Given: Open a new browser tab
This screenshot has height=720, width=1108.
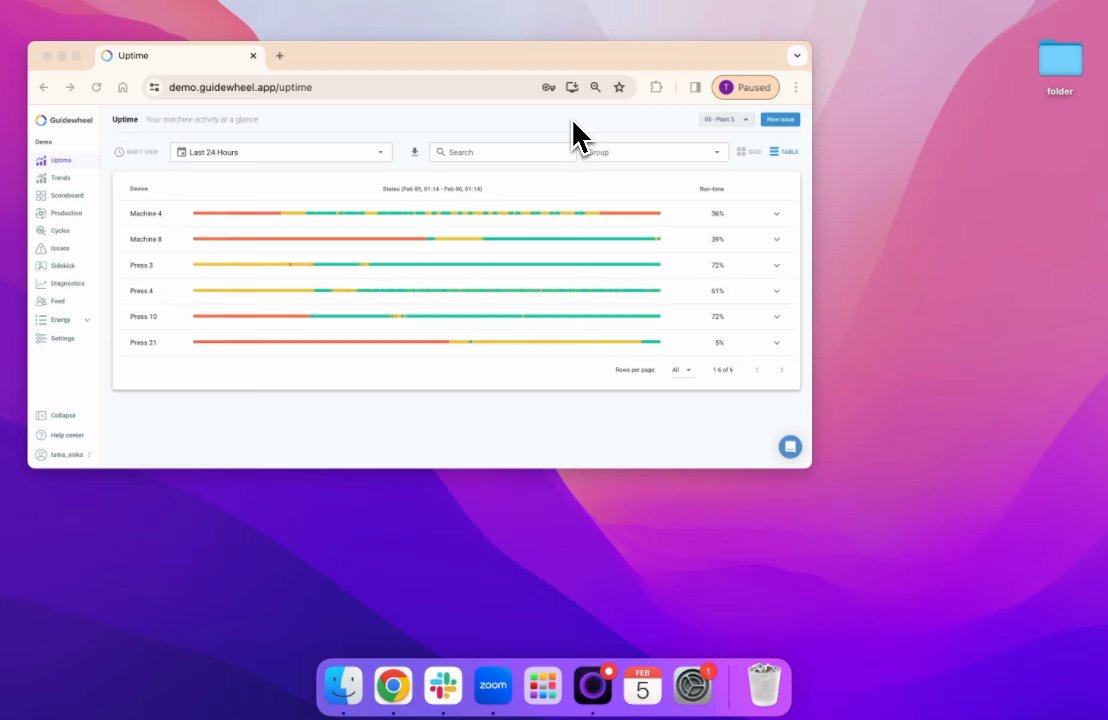Looking at the screenshot, I should pyautogui.click(x=280, y=56).
